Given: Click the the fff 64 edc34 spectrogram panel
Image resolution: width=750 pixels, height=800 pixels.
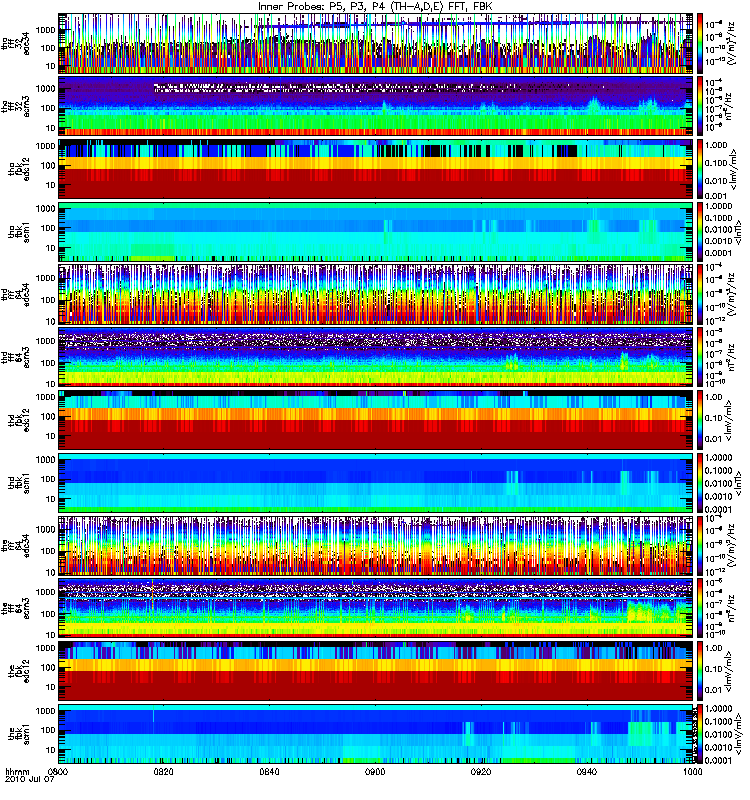Looking at the screenshot, I should click(376, 545).
